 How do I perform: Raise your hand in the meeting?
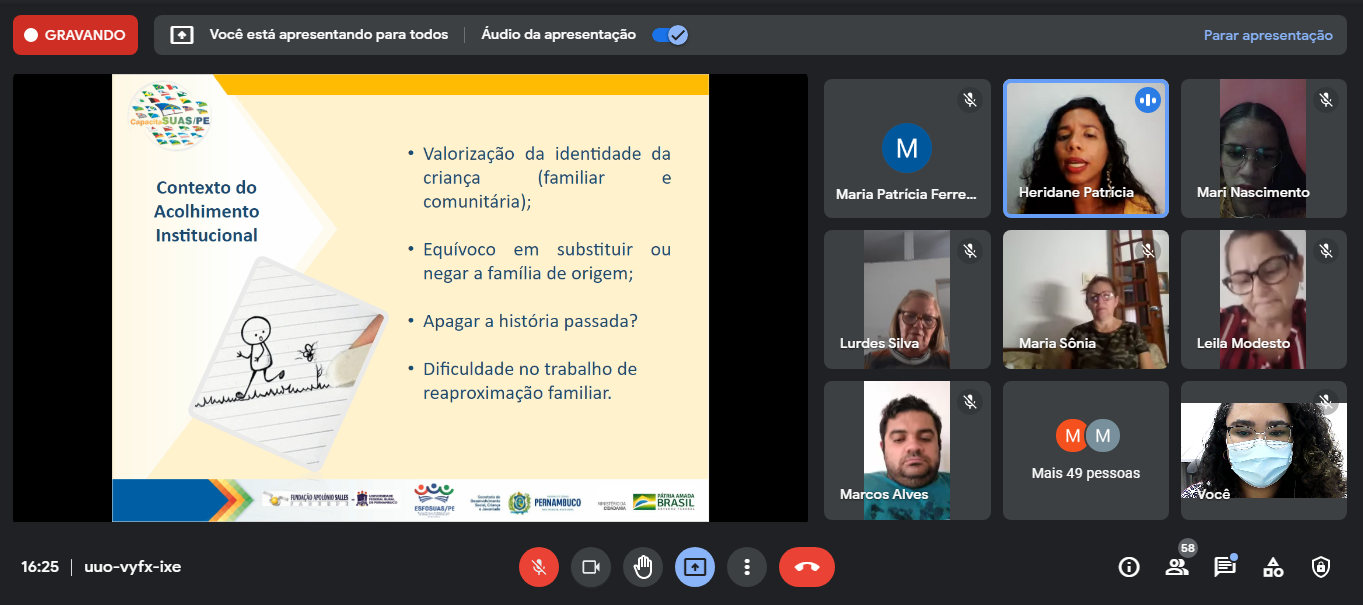click(642, 567)
